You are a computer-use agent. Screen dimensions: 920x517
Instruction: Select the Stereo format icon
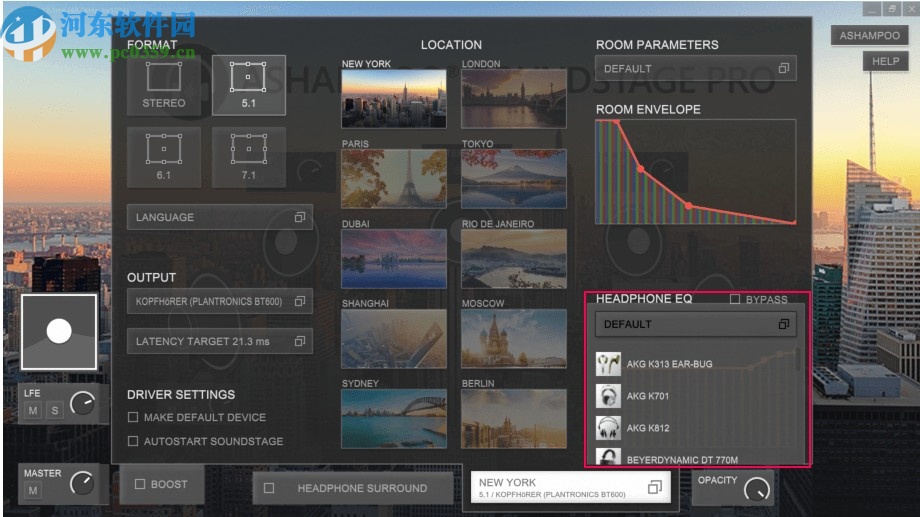[x=164, y=85]
